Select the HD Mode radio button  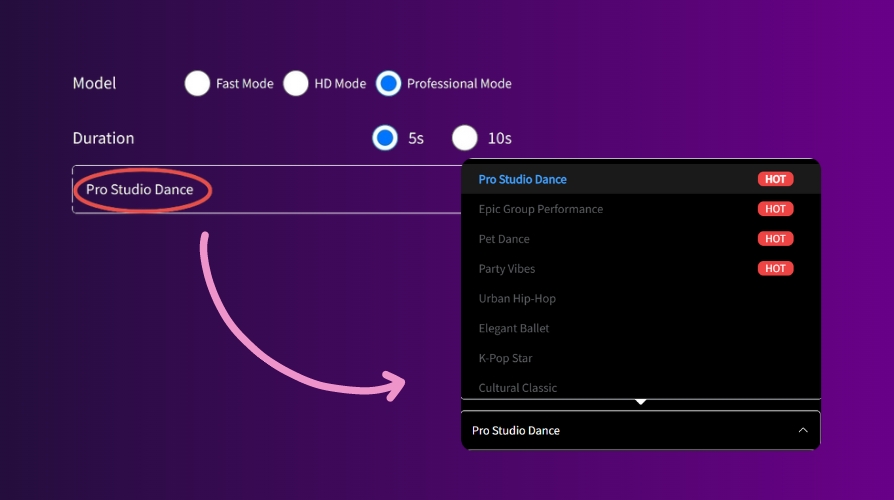296,83
